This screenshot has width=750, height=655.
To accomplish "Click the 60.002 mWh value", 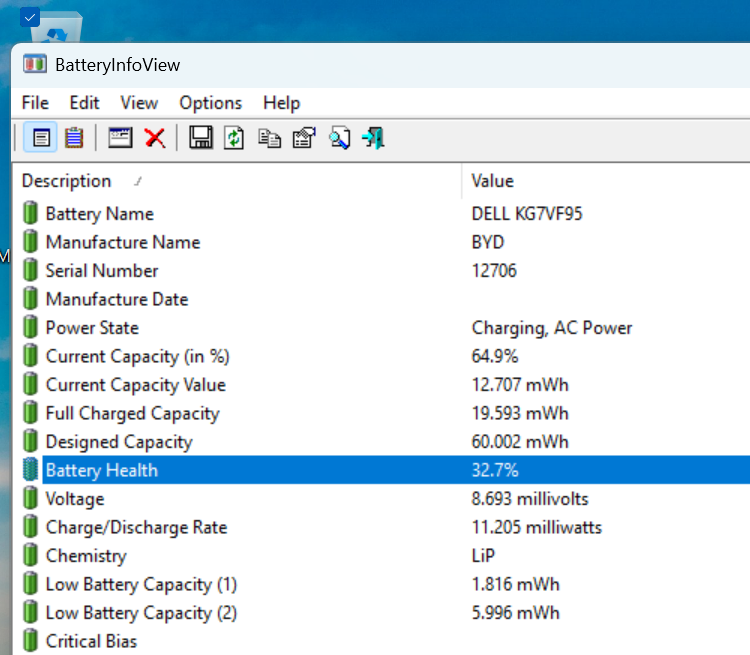I will [x=520, y=442].
